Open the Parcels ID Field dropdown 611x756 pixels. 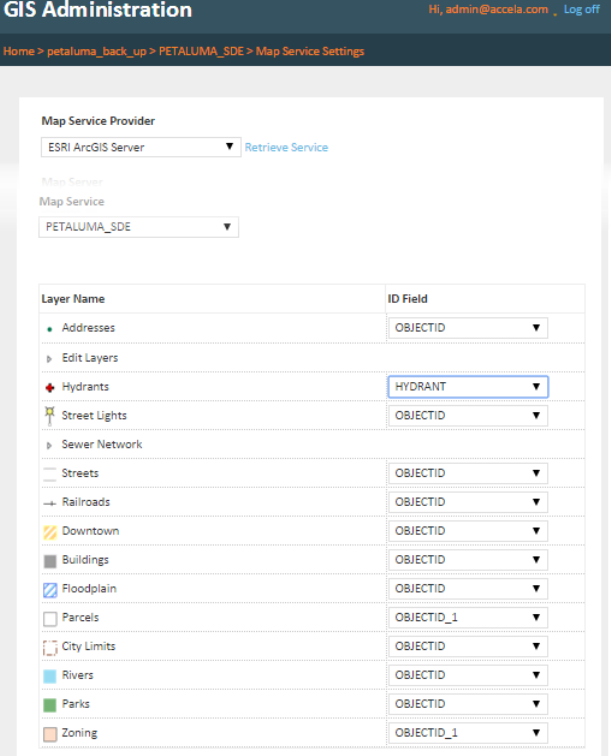click(x=468, y=617)
